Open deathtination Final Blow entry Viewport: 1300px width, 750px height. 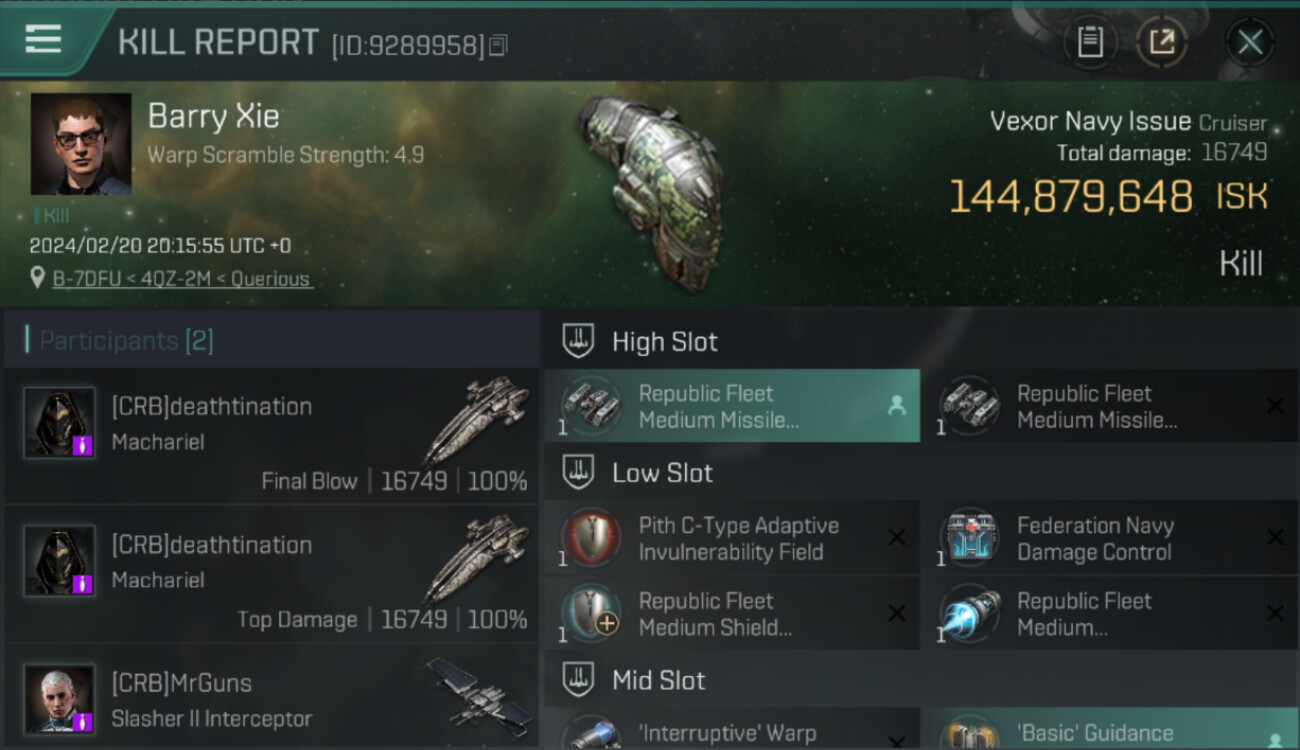point(272,436)
